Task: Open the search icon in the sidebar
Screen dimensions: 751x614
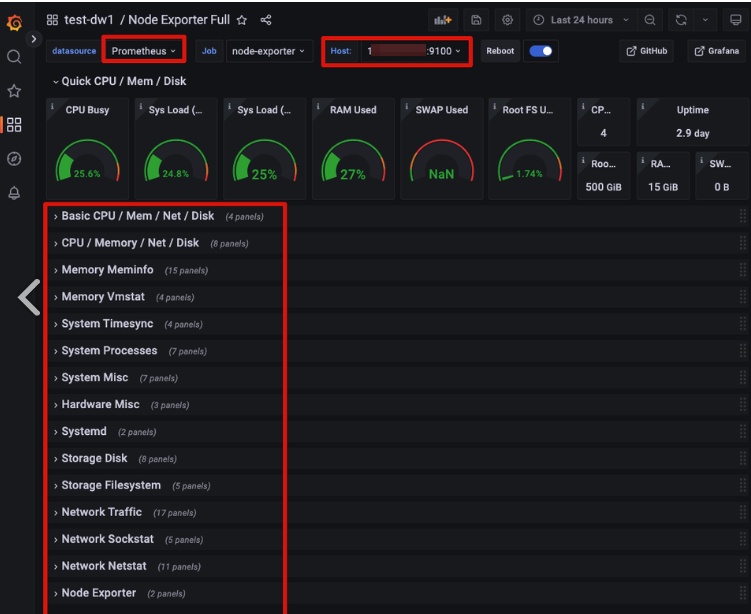Action: 14,57
